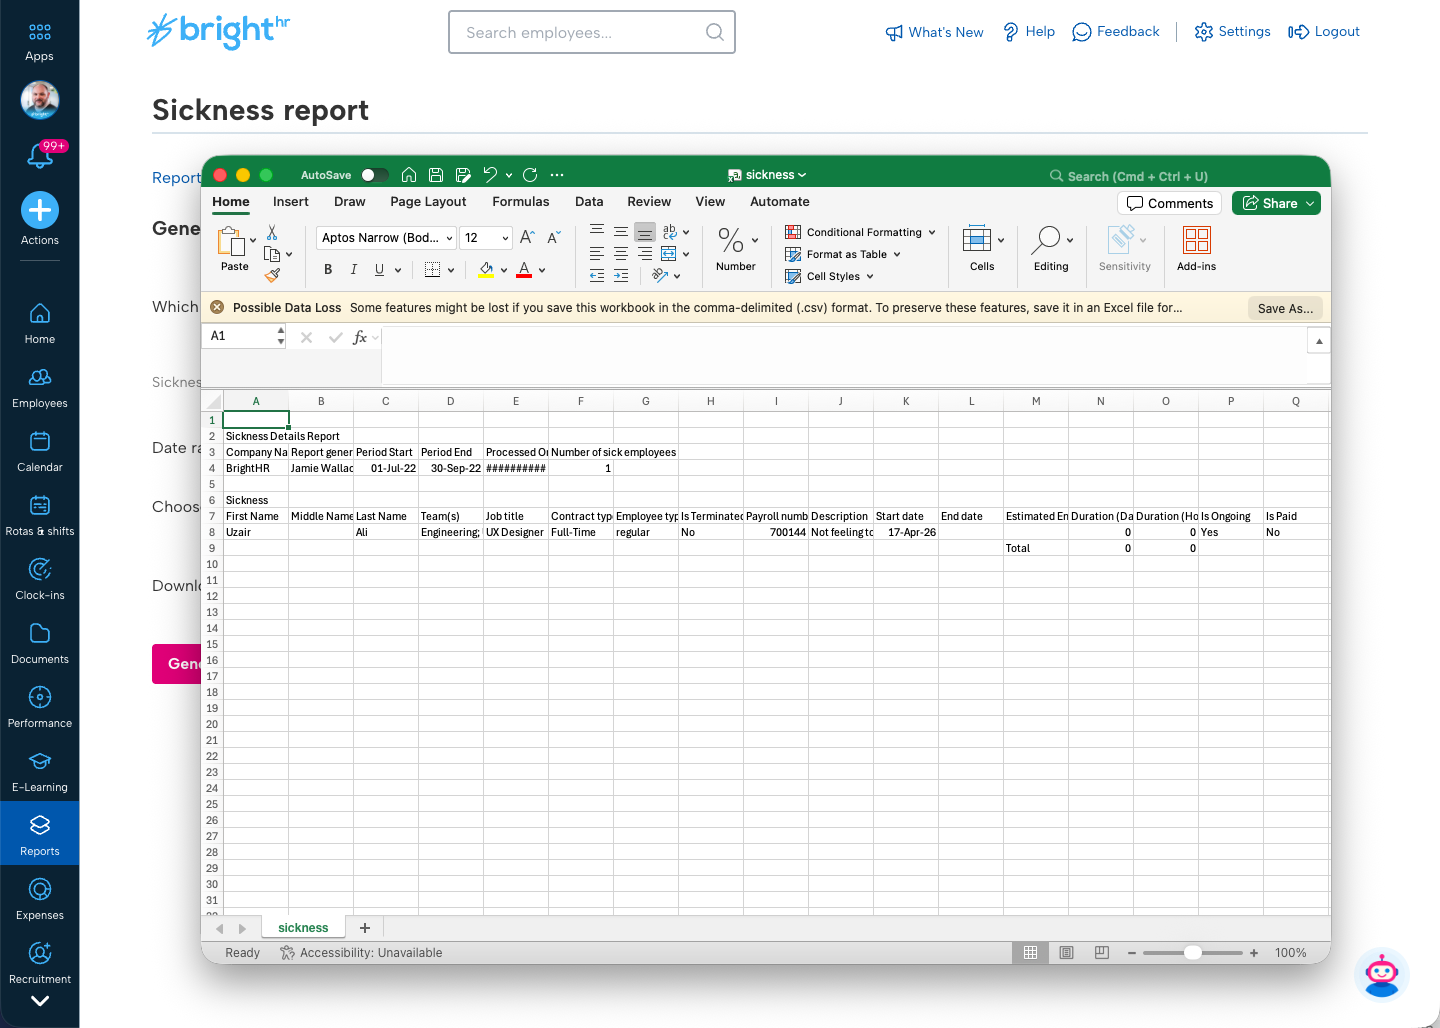
Task: Select the Italic formatting icon
Action: point(352,269)
